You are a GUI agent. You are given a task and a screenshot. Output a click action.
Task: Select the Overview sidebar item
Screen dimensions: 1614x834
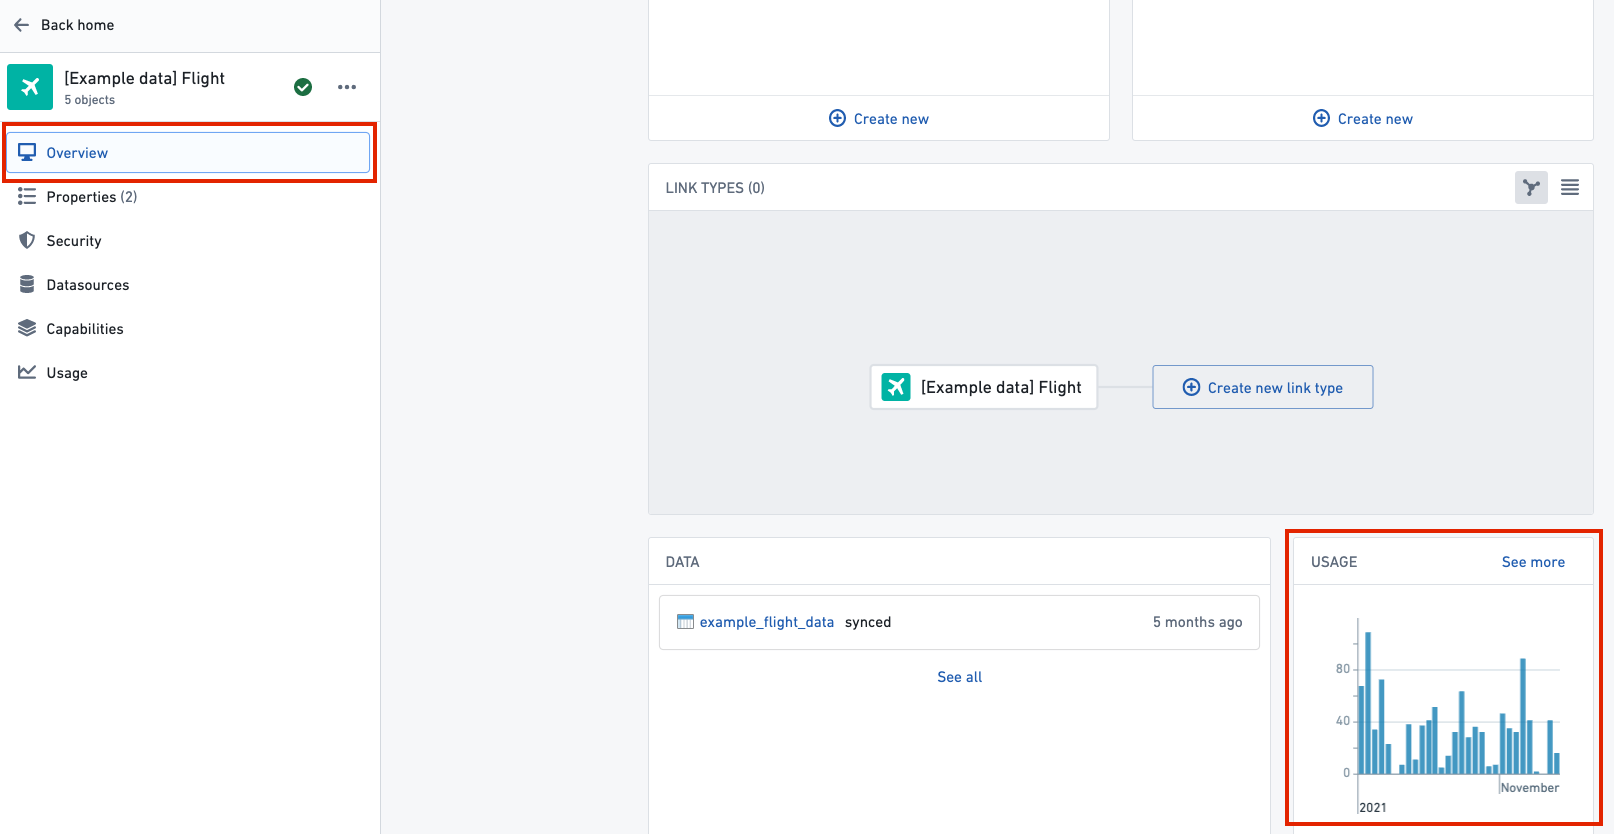188,153
